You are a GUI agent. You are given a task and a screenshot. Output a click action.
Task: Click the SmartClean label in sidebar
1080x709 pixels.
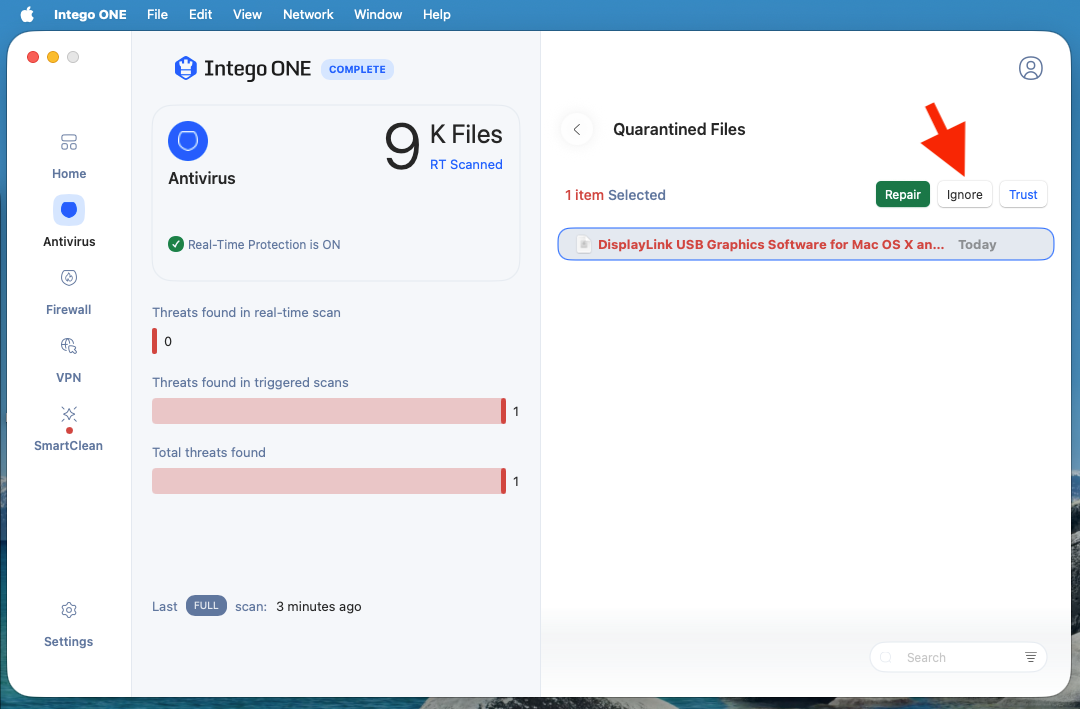tap(68, 446)
